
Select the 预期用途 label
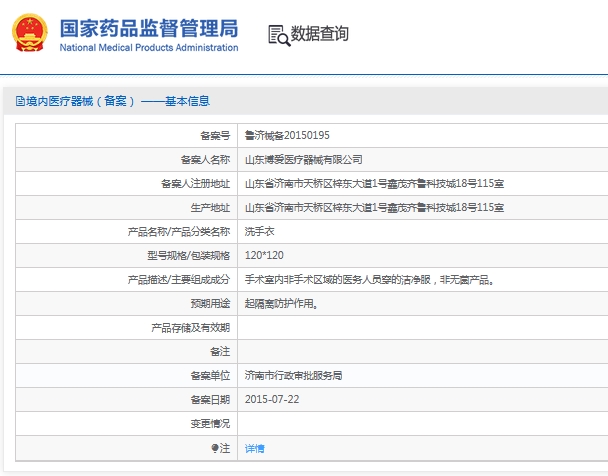click(x=210, y=304)
